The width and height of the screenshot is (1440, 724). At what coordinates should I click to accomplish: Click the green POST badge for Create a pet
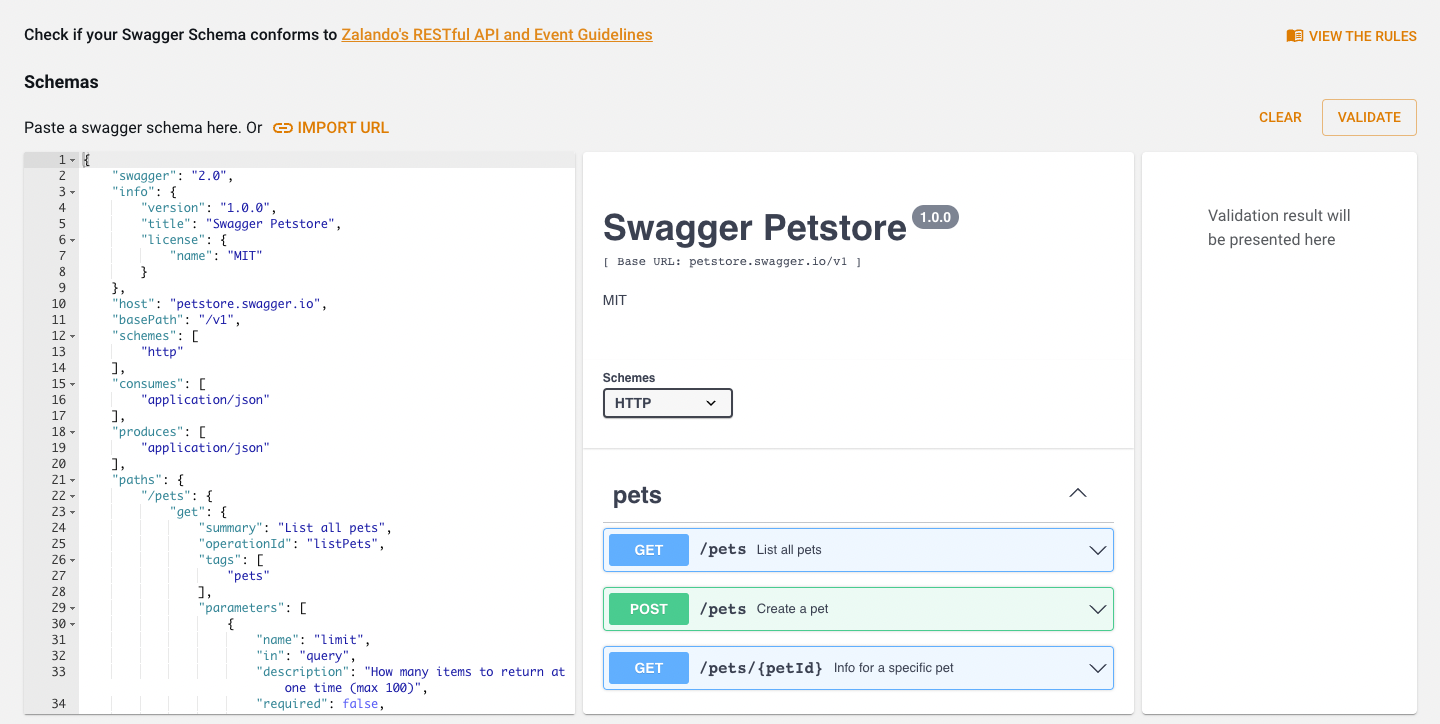click(x=648, y=608)
